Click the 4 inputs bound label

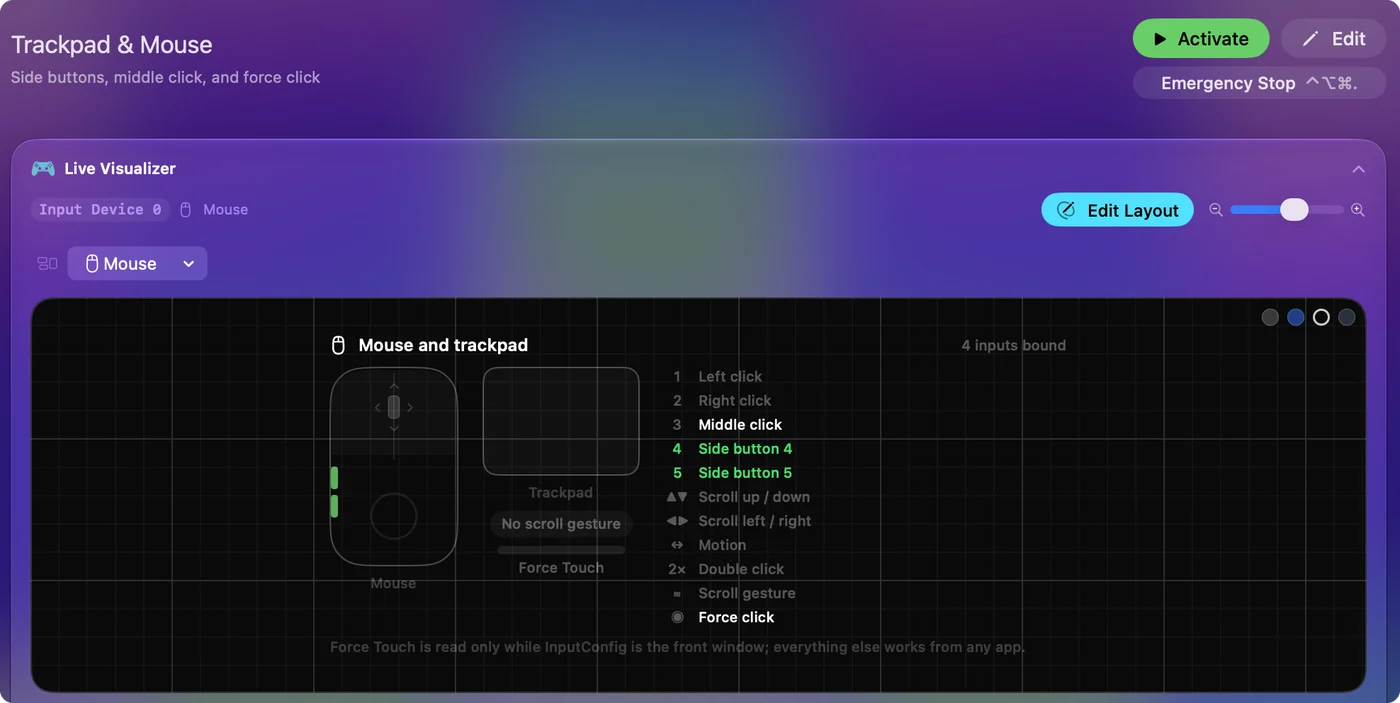pyautogui.click(x=1013, y=345)
